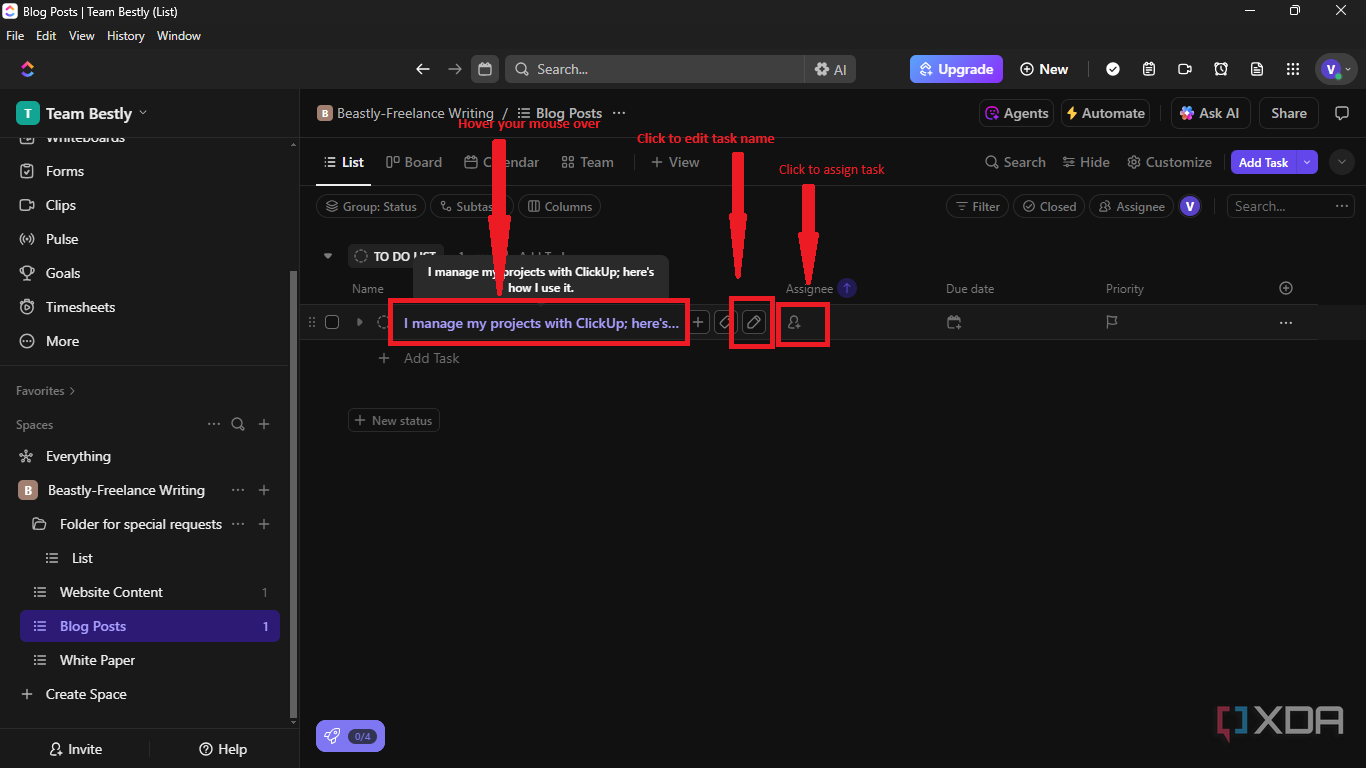The image size is (1366, 768).
Task: Click Create Space in sidebar
Action: click(86, 694)
